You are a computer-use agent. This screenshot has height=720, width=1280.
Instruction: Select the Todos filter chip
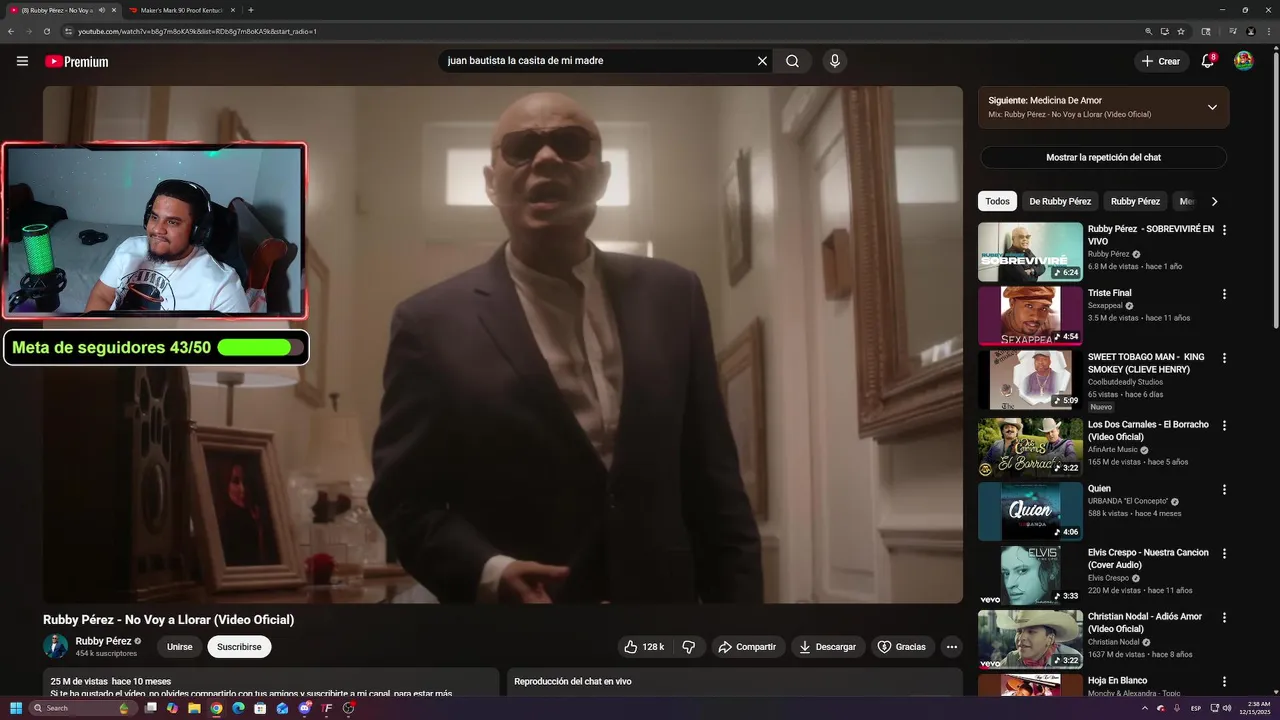pyautogui.click(x=997, y=201)
